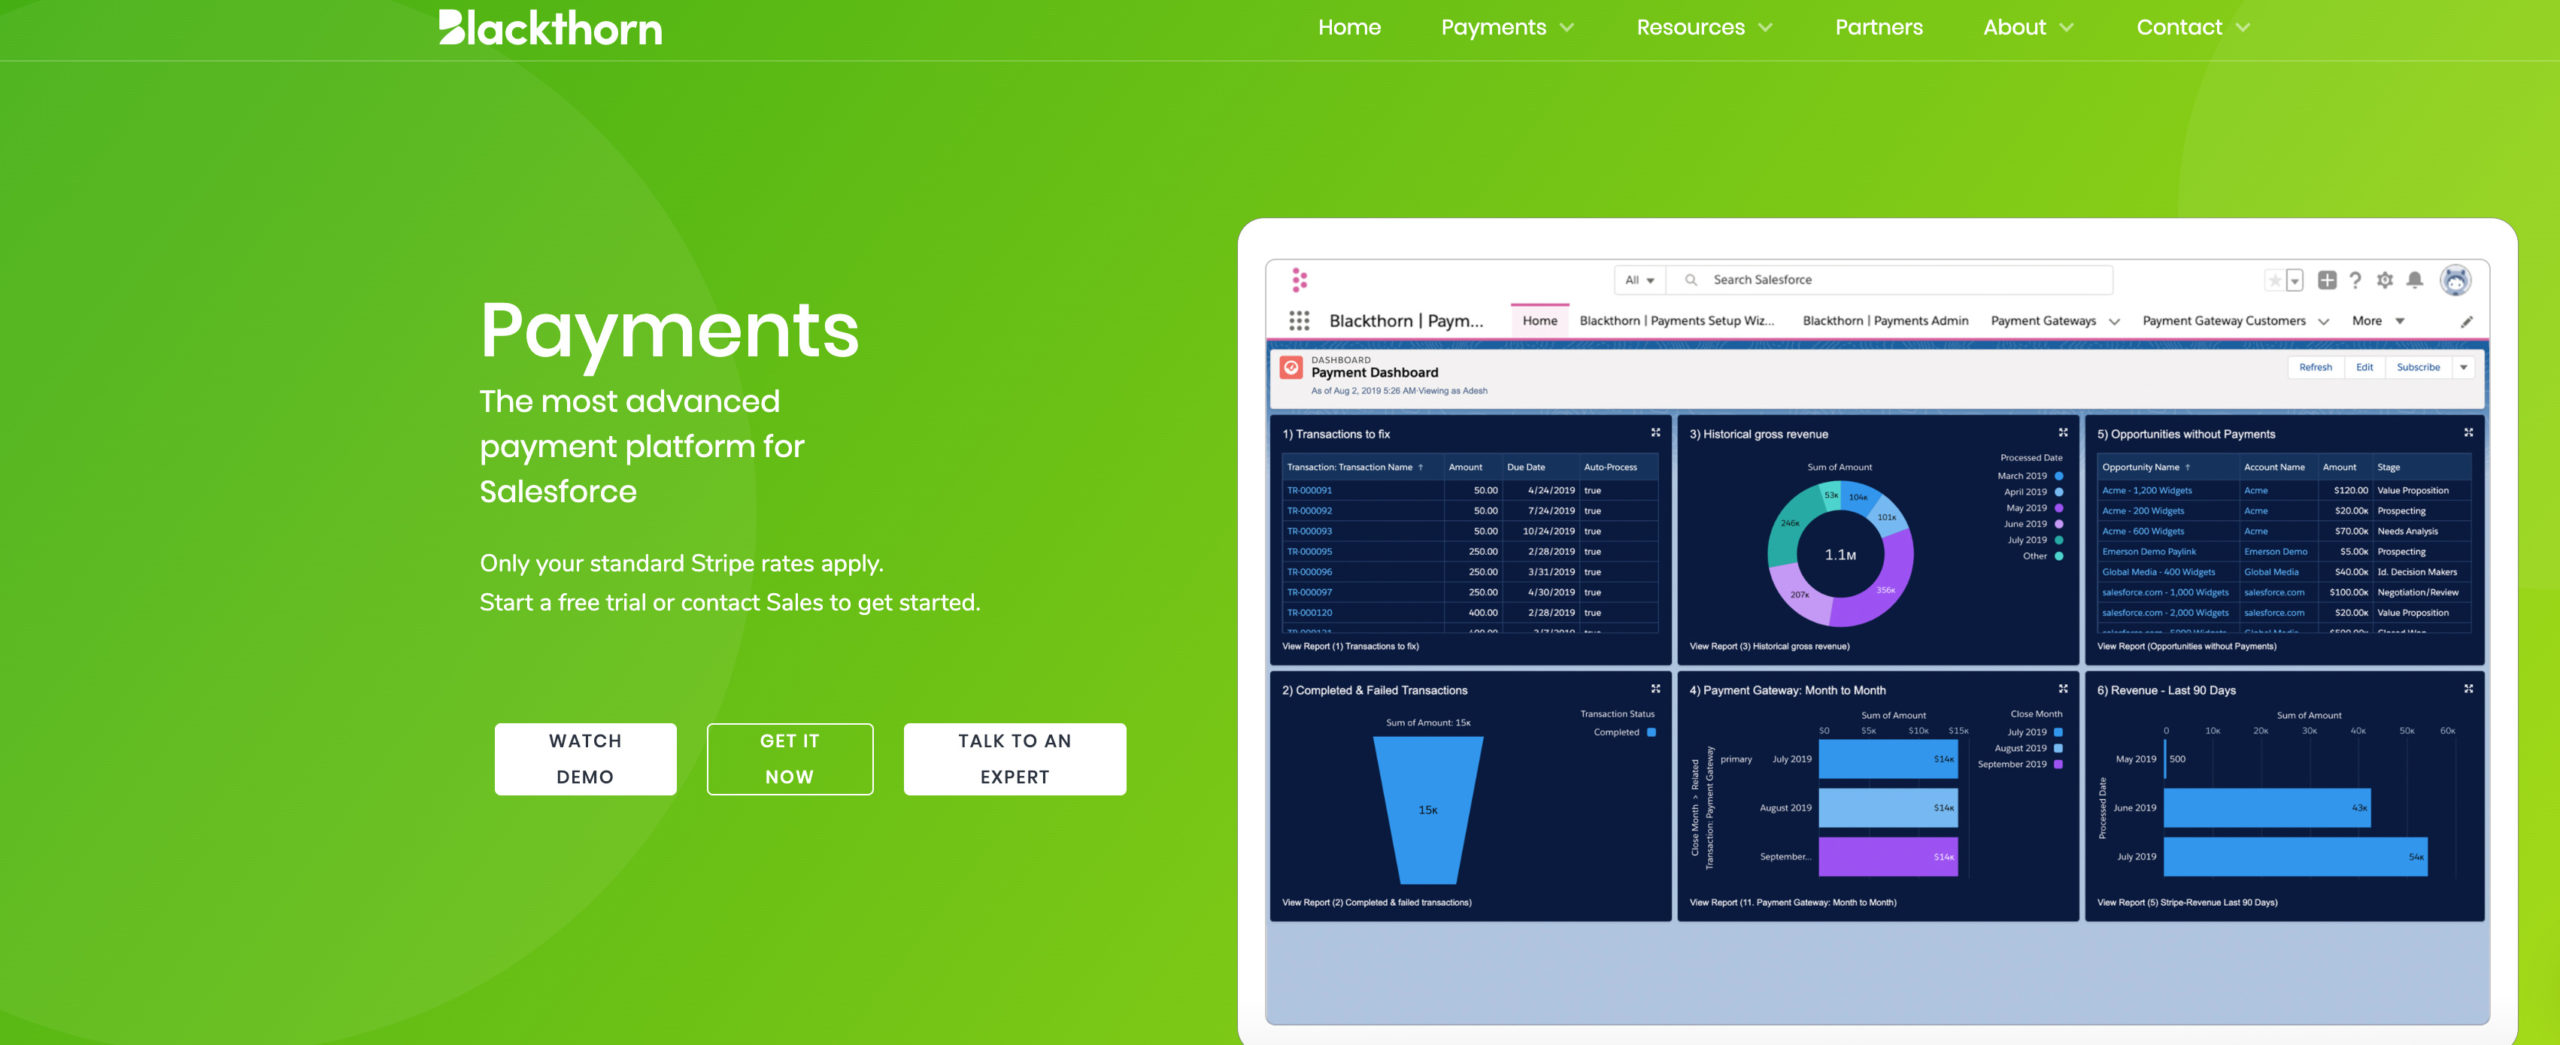Screen dimensions: 2560x1045
Task: Open the Salesforce app launcher grid icon
Action: 1299,321
